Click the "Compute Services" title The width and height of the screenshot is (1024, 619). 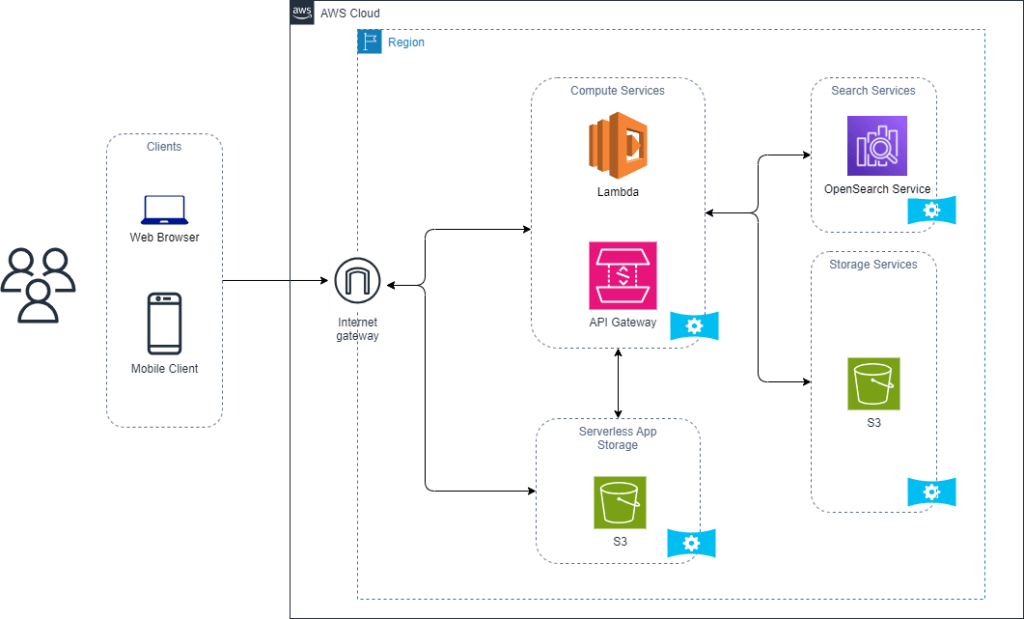618,91
